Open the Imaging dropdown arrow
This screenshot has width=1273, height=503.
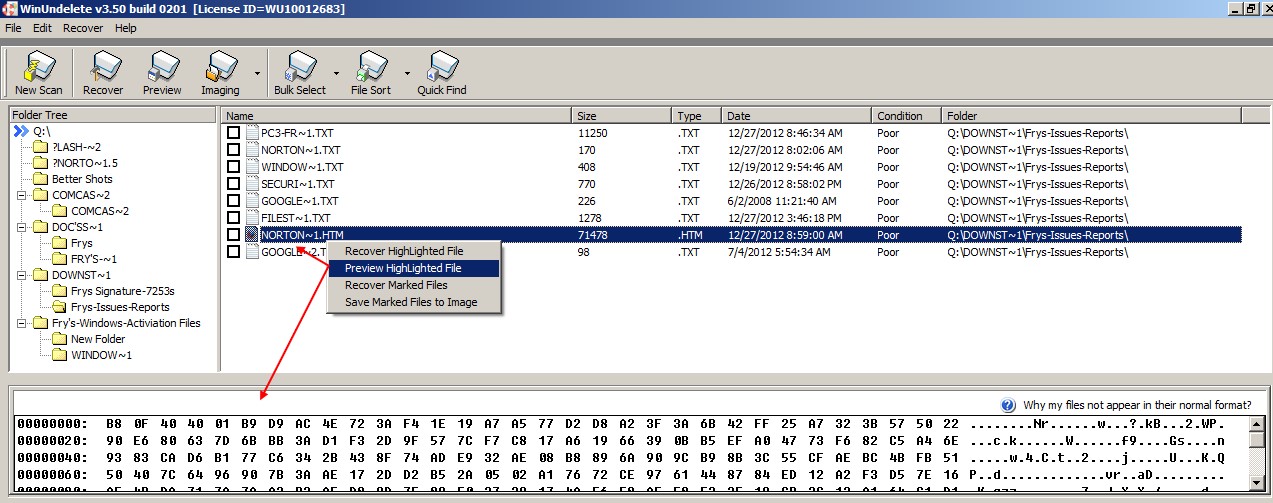(x=258, y=74)
